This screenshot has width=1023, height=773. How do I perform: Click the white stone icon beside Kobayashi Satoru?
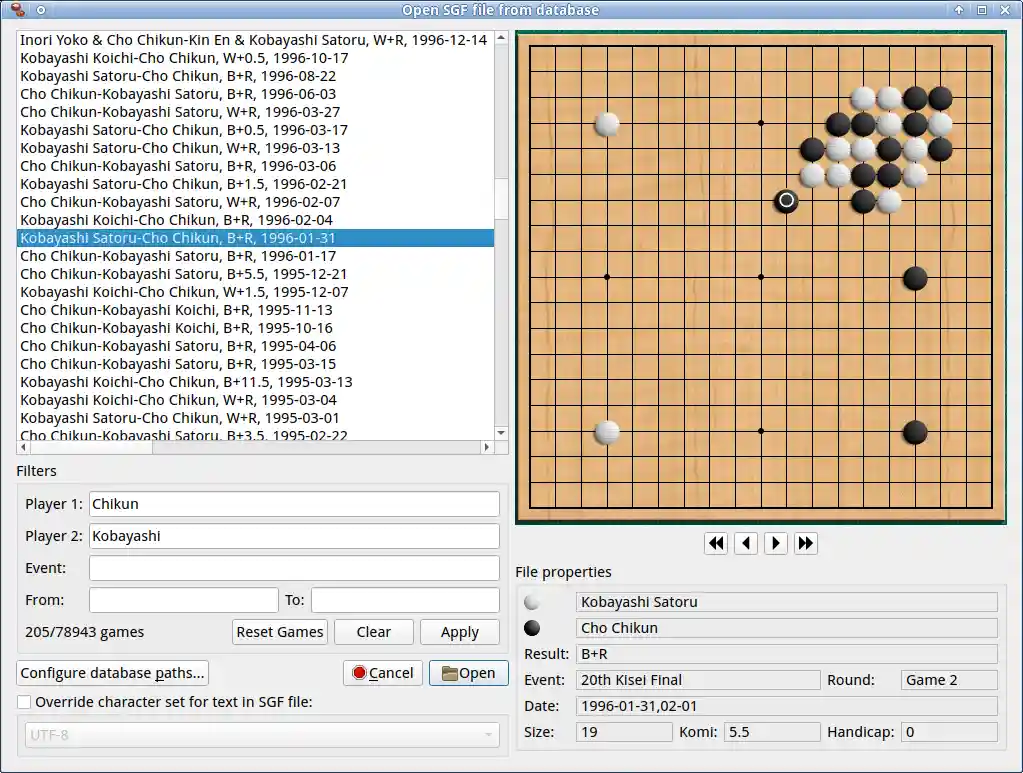coord(532,601)
